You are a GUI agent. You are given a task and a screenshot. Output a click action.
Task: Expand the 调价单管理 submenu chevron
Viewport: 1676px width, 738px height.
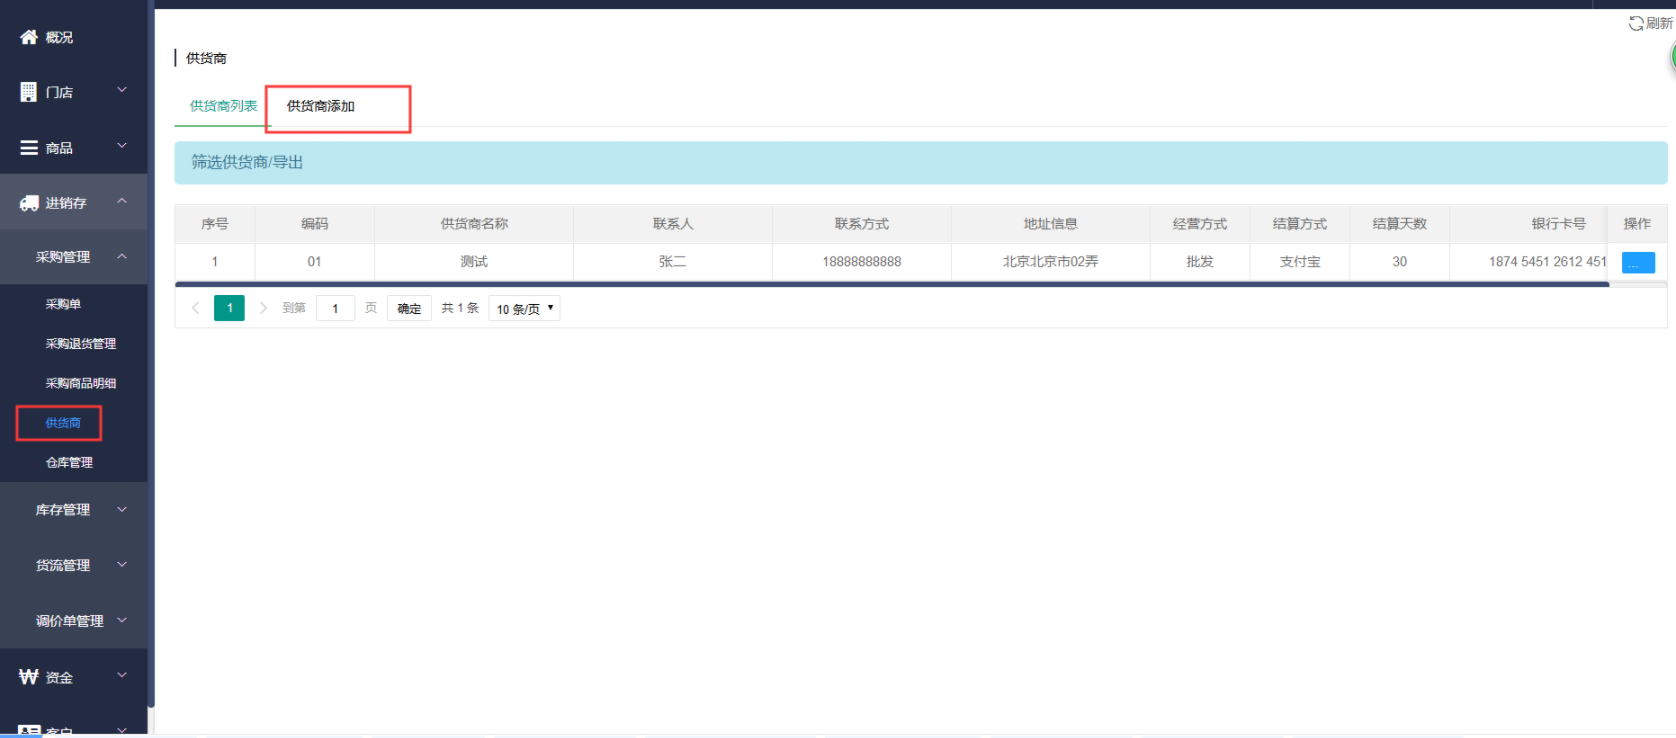122,620
